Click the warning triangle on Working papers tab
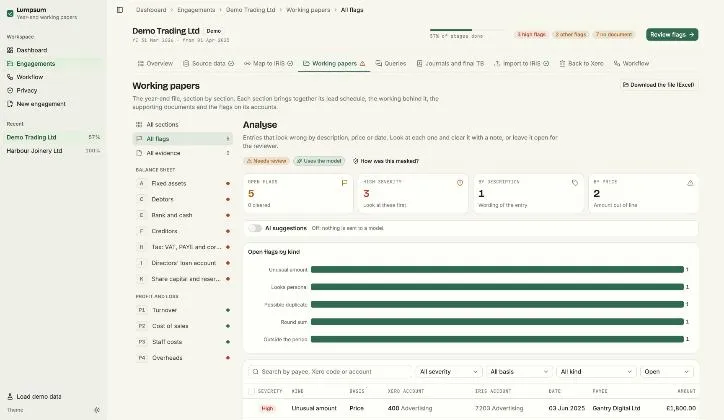 click(362, 64)
